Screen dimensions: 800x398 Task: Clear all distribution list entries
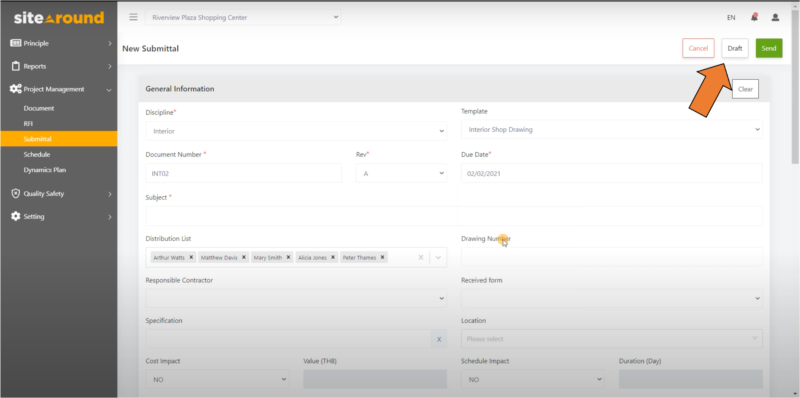(x=420, y=258)
